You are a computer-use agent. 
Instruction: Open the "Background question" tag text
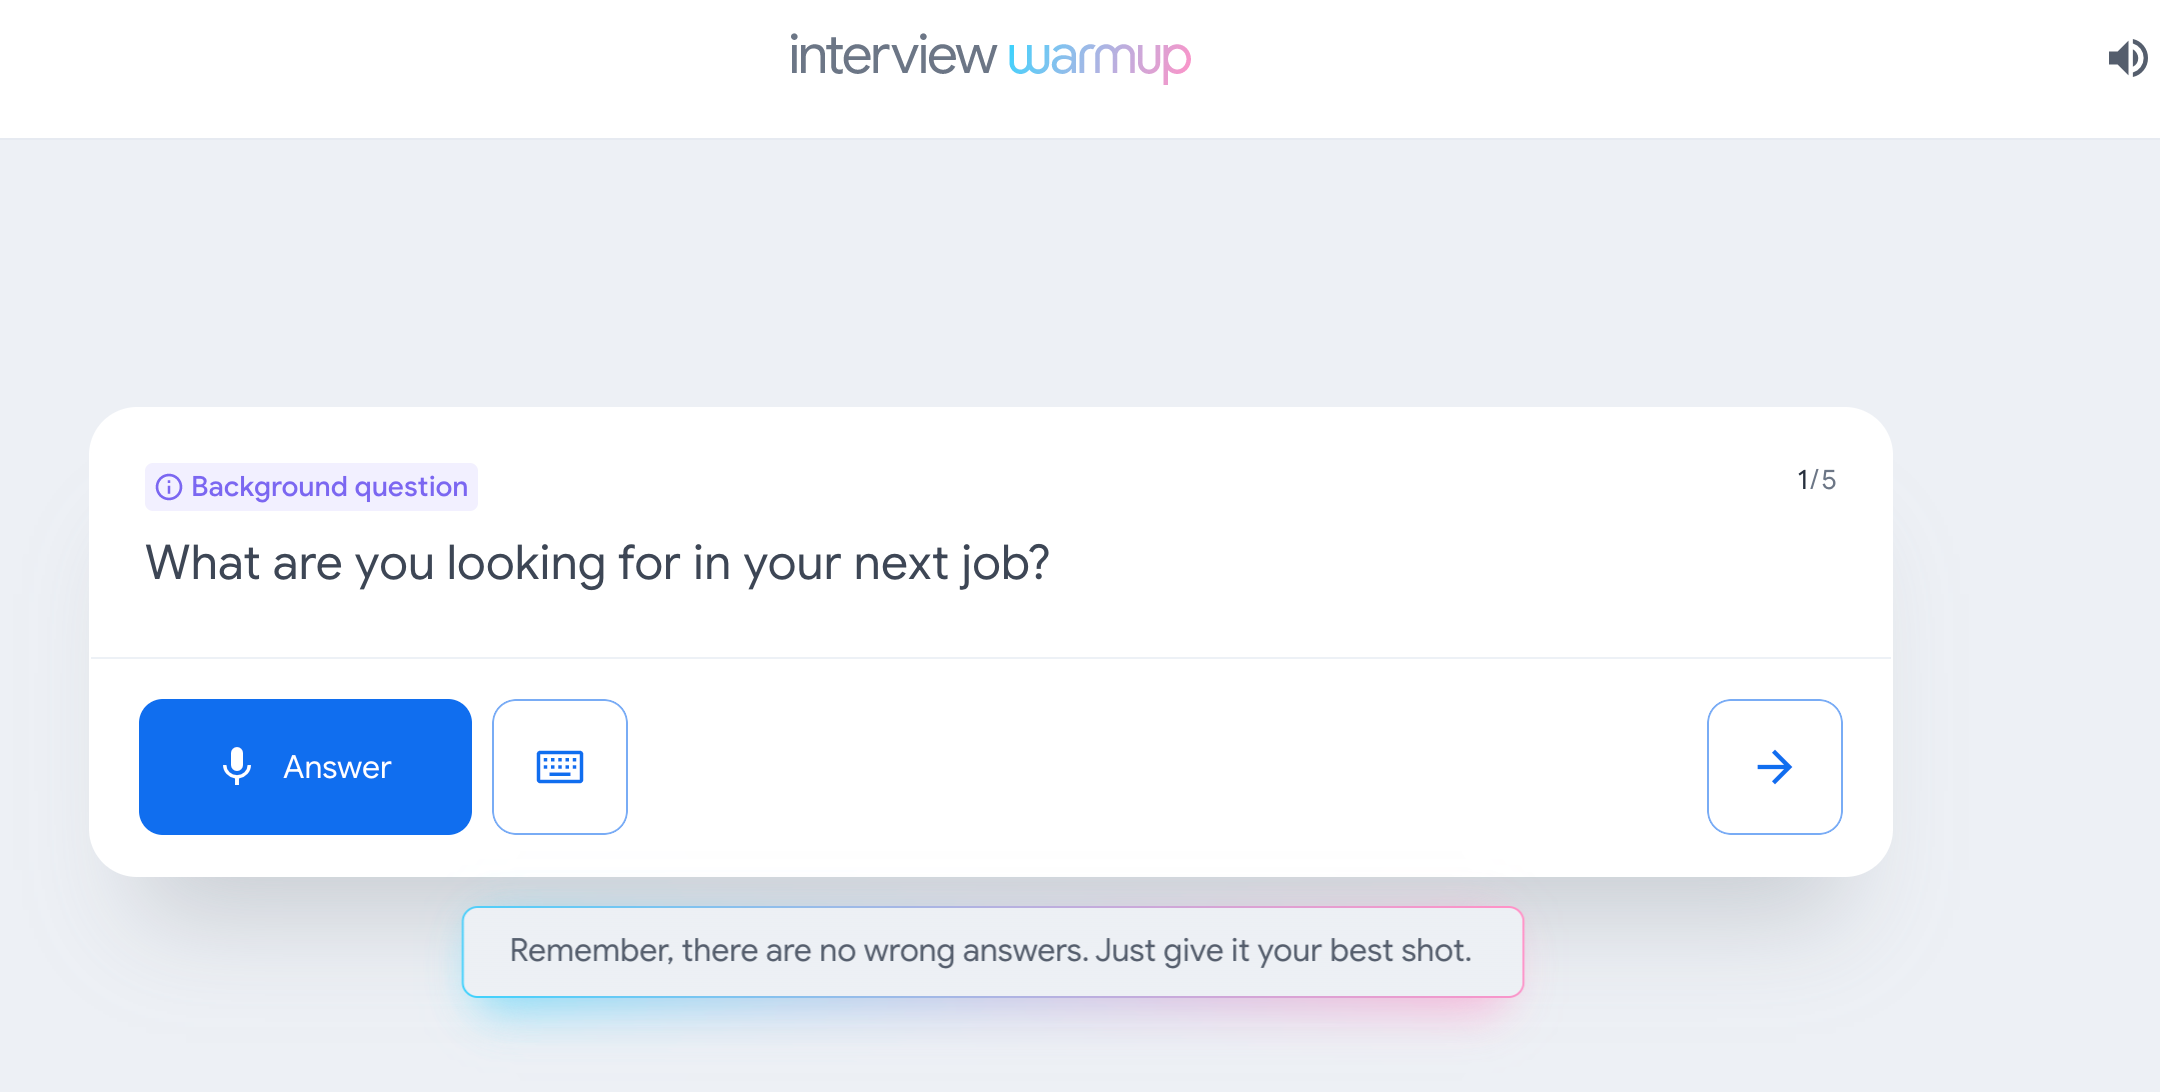click(329, 487)
